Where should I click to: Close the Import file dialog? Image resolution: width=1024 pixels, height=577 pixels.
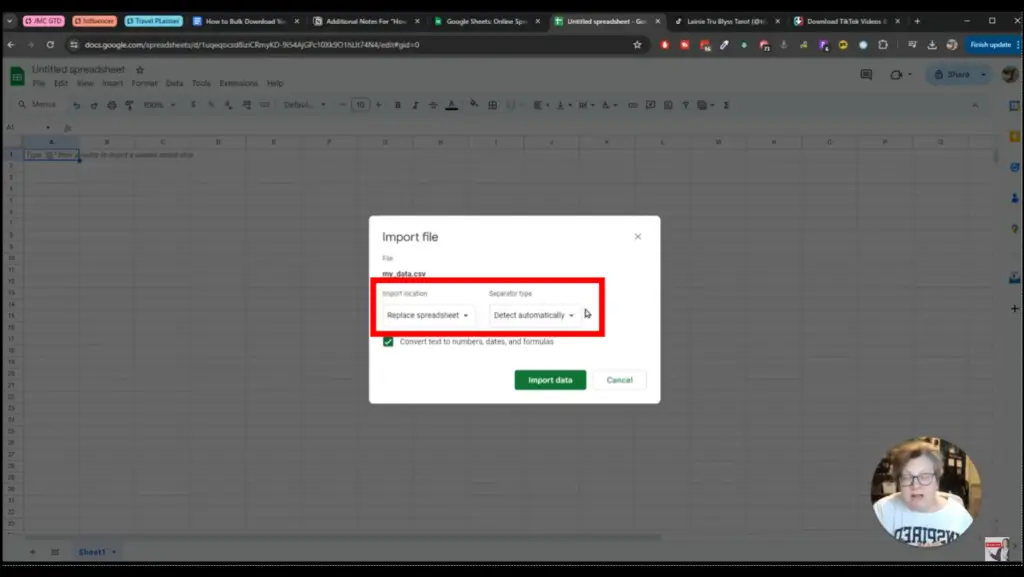[637, 236]
